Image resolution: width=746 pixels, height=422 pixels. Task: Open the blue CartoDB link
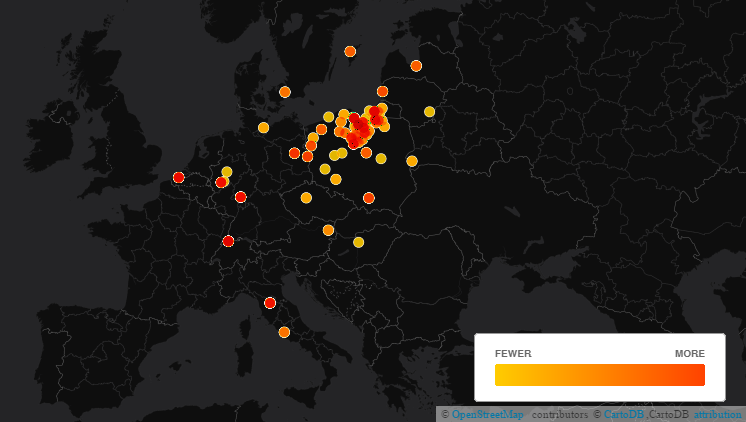click(624, 414)
